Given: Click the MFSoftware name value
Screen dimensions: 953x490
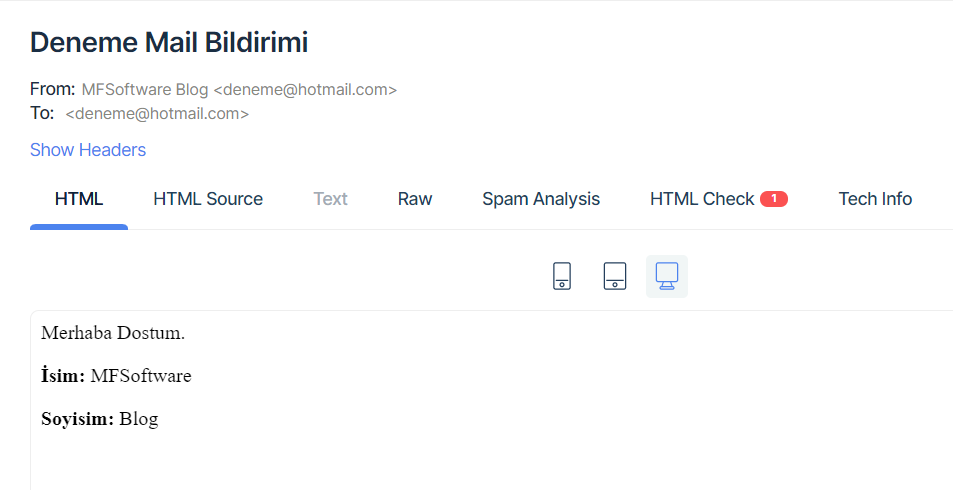Looking at the screenshot, I should (141, 376).
